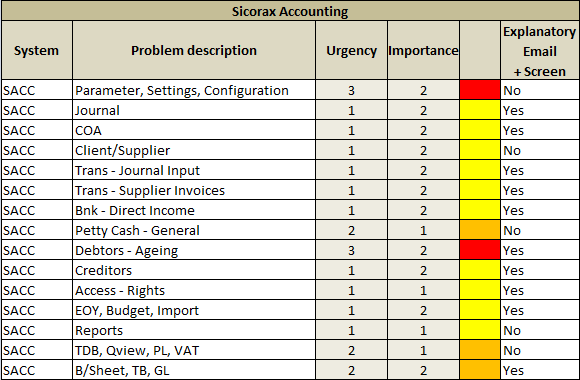
Task: Select the SACC cell in Creditors row
Action: coord(37,270)
